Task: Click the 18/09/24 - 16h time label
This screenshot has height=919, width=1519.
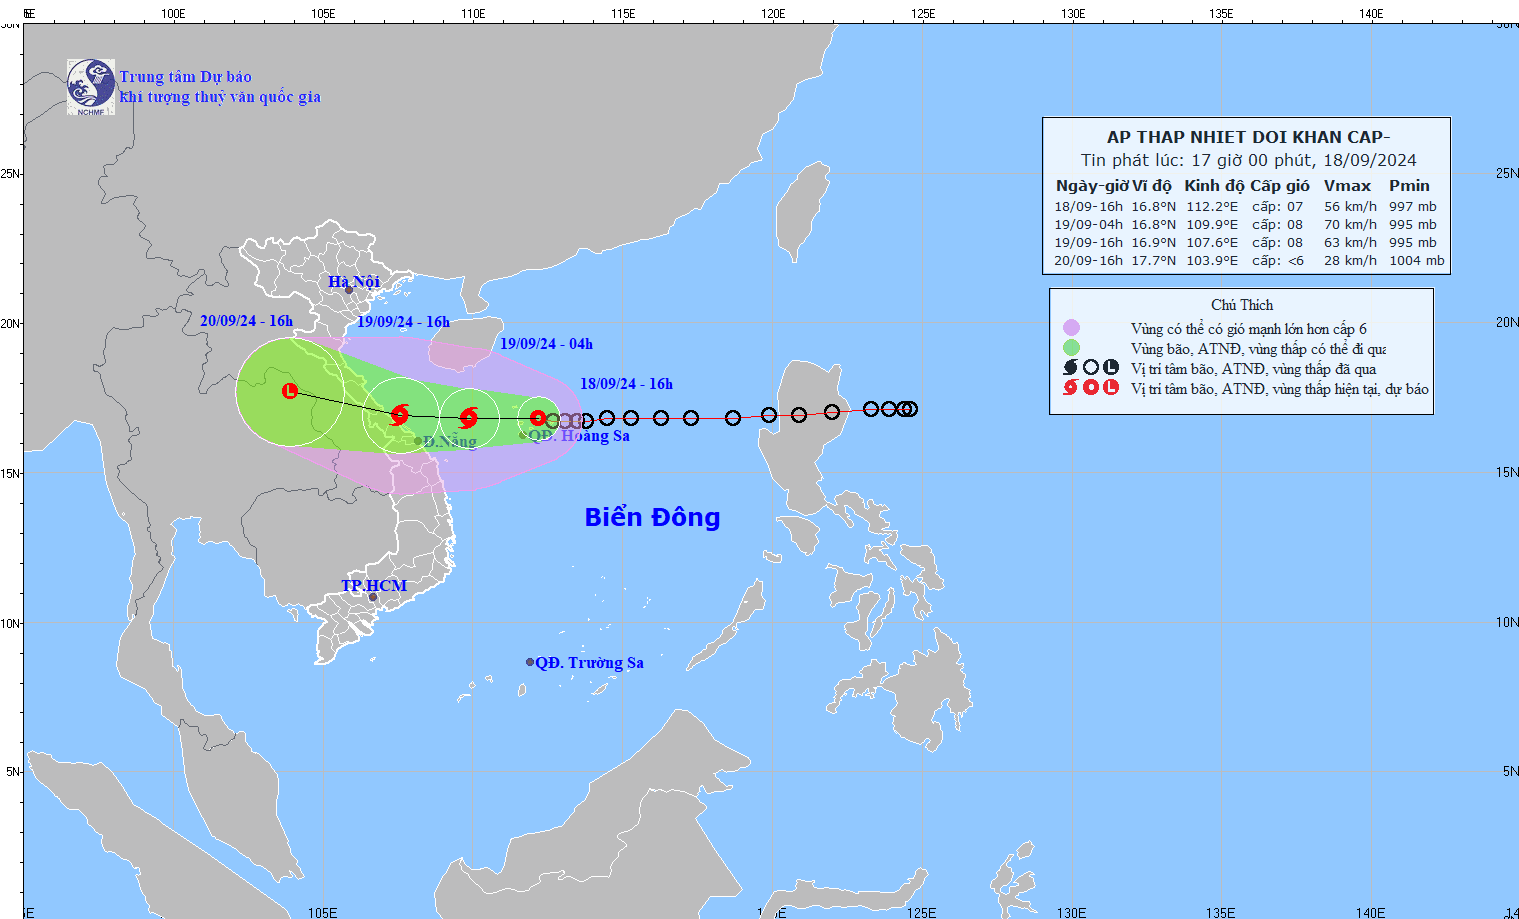Action: [626, 384]
